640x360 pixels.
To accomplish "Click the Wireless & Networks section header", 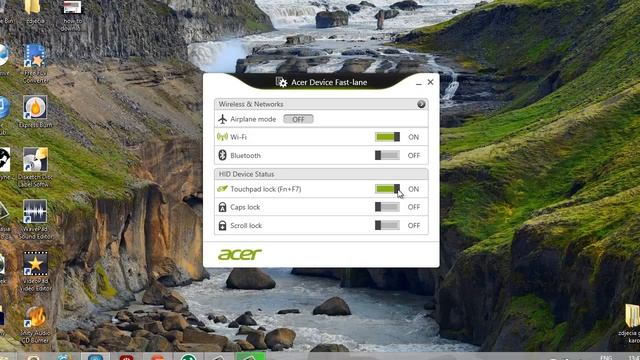I will (x=321, y=104).
